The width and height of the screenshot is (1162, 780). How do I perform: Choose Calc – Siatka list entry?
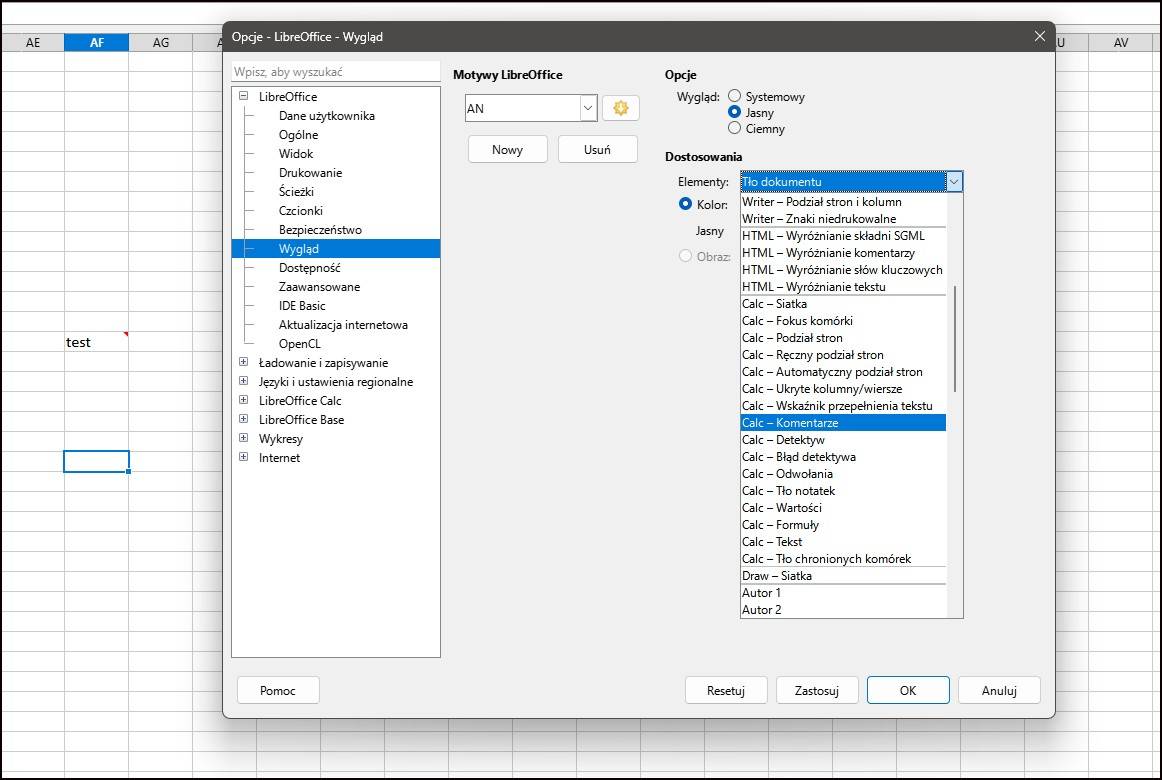[843, 304]
